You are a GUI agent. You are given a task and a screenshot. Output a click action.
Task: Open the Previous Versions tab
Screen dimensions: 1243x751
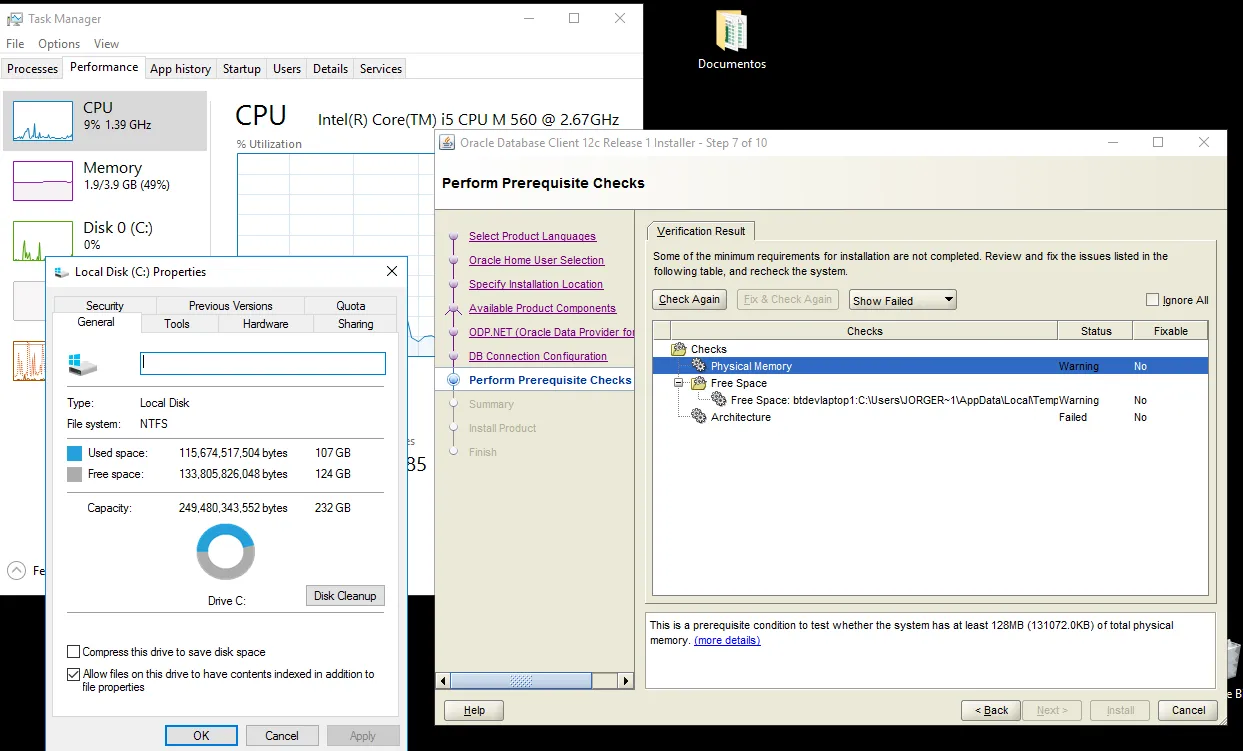point(231,306)
